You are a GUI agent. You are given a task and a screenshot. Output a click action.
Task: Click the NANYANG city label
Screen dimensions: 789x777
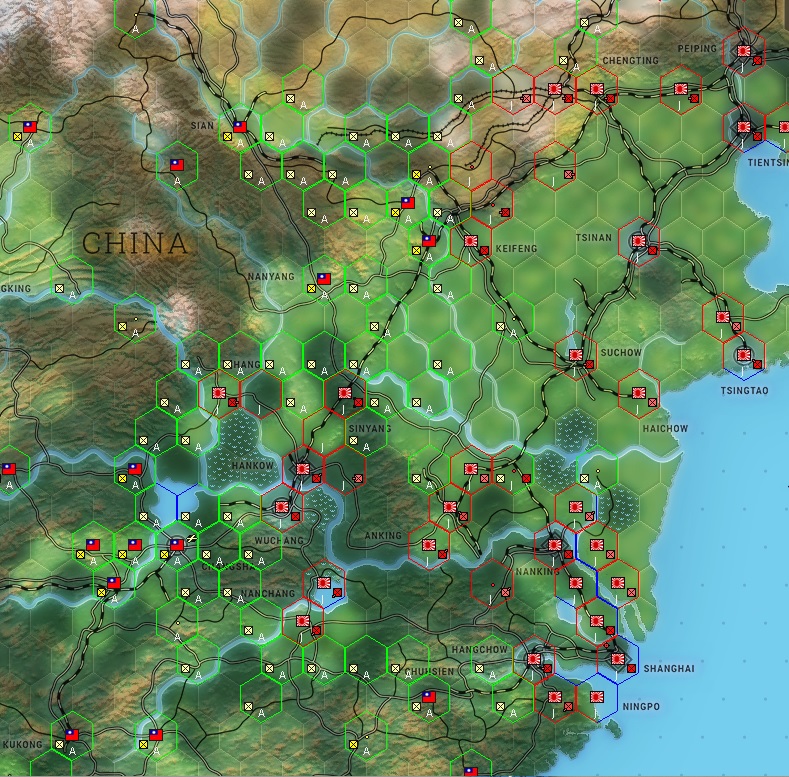pos(271,277)
